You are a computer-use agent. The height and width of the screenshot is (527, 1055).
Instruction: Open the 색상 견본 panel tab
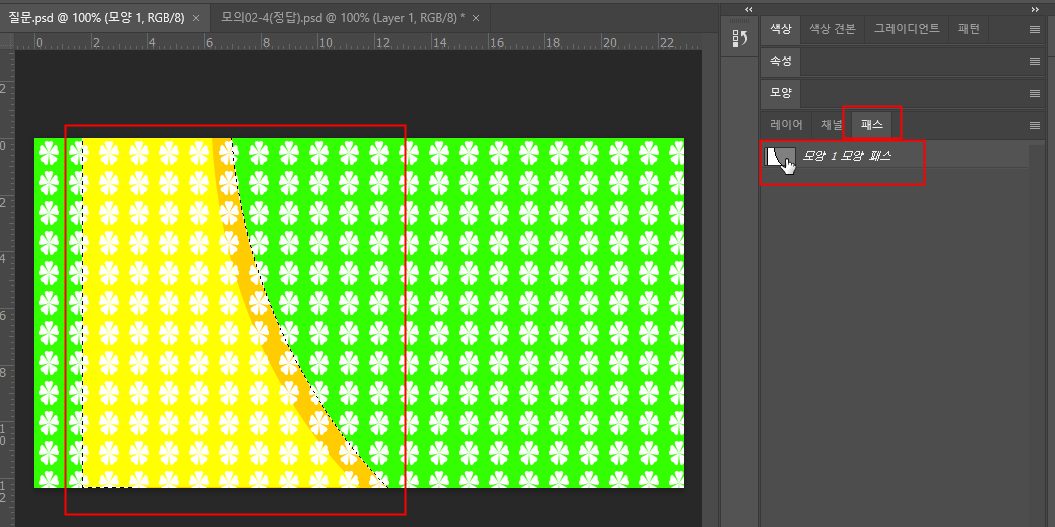pyautogui.click(x=832, y=29)
